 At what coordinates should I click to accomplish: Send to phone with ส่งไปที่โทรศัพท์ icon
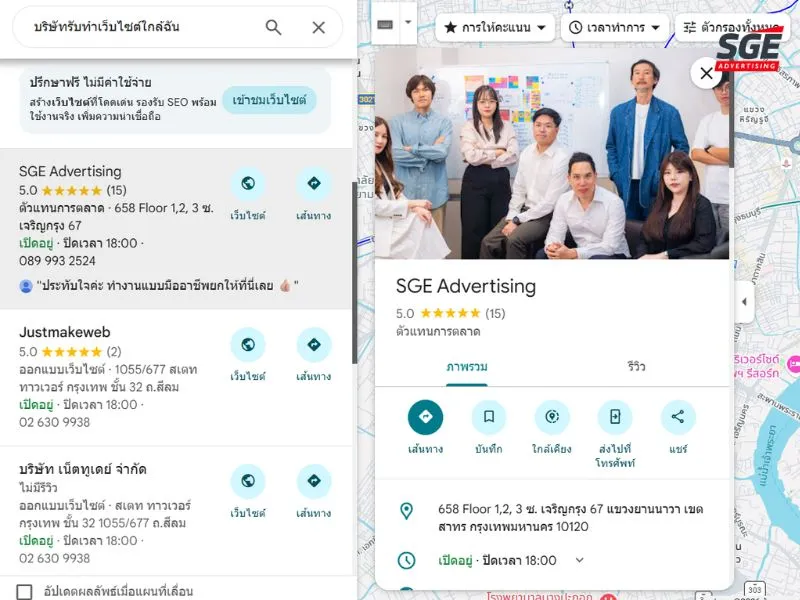tap(615, 417)
